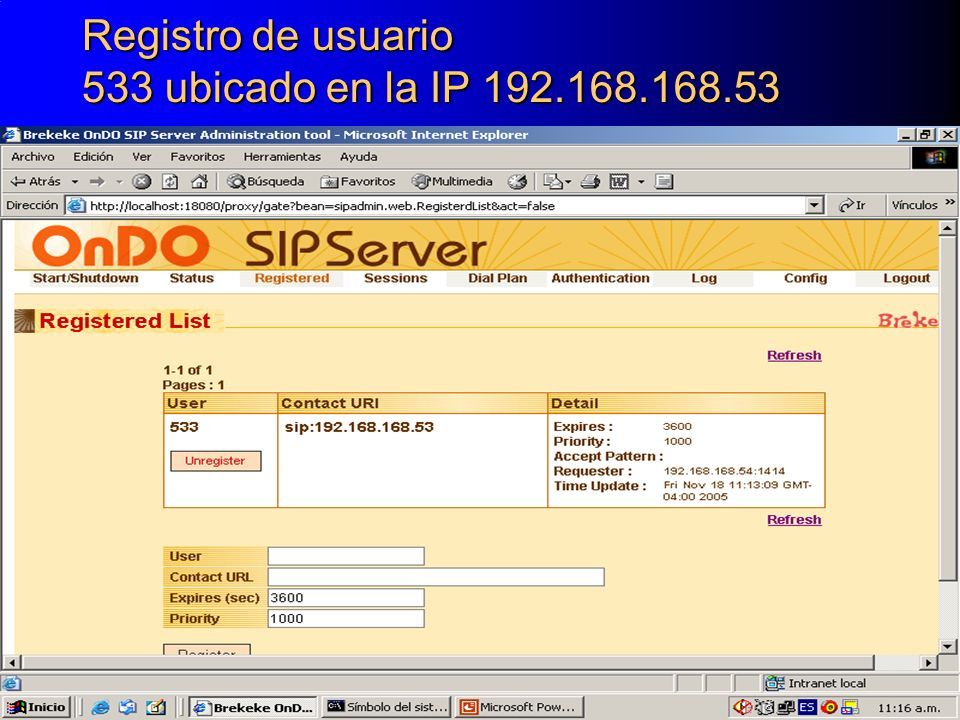Click the Contact URL input field
Screen dimensions: 960x720
[436, 577]
